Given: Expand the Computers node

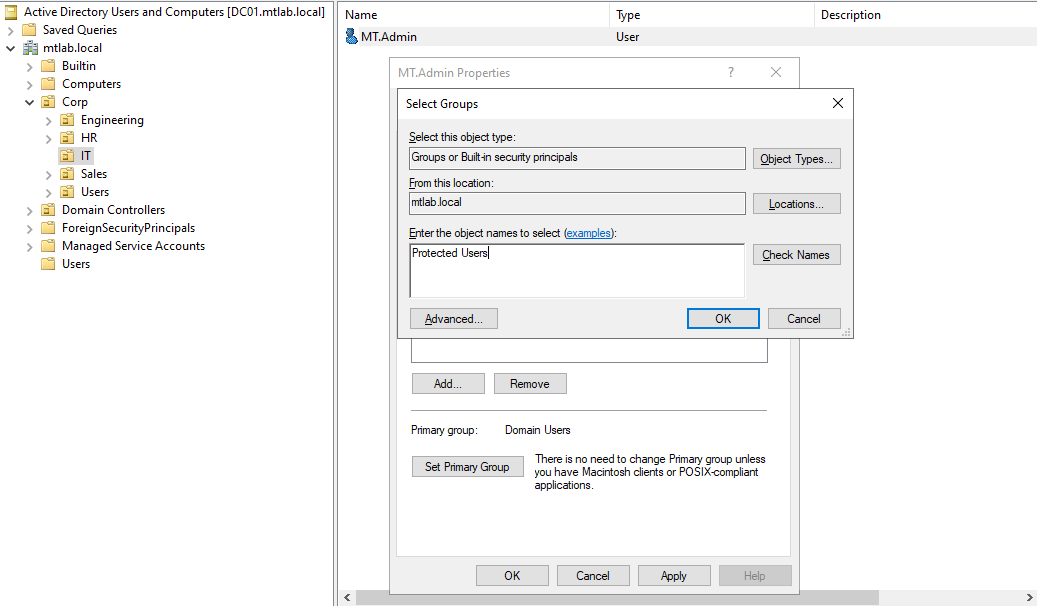Looking at the screenshot, I should click(29, 85).
